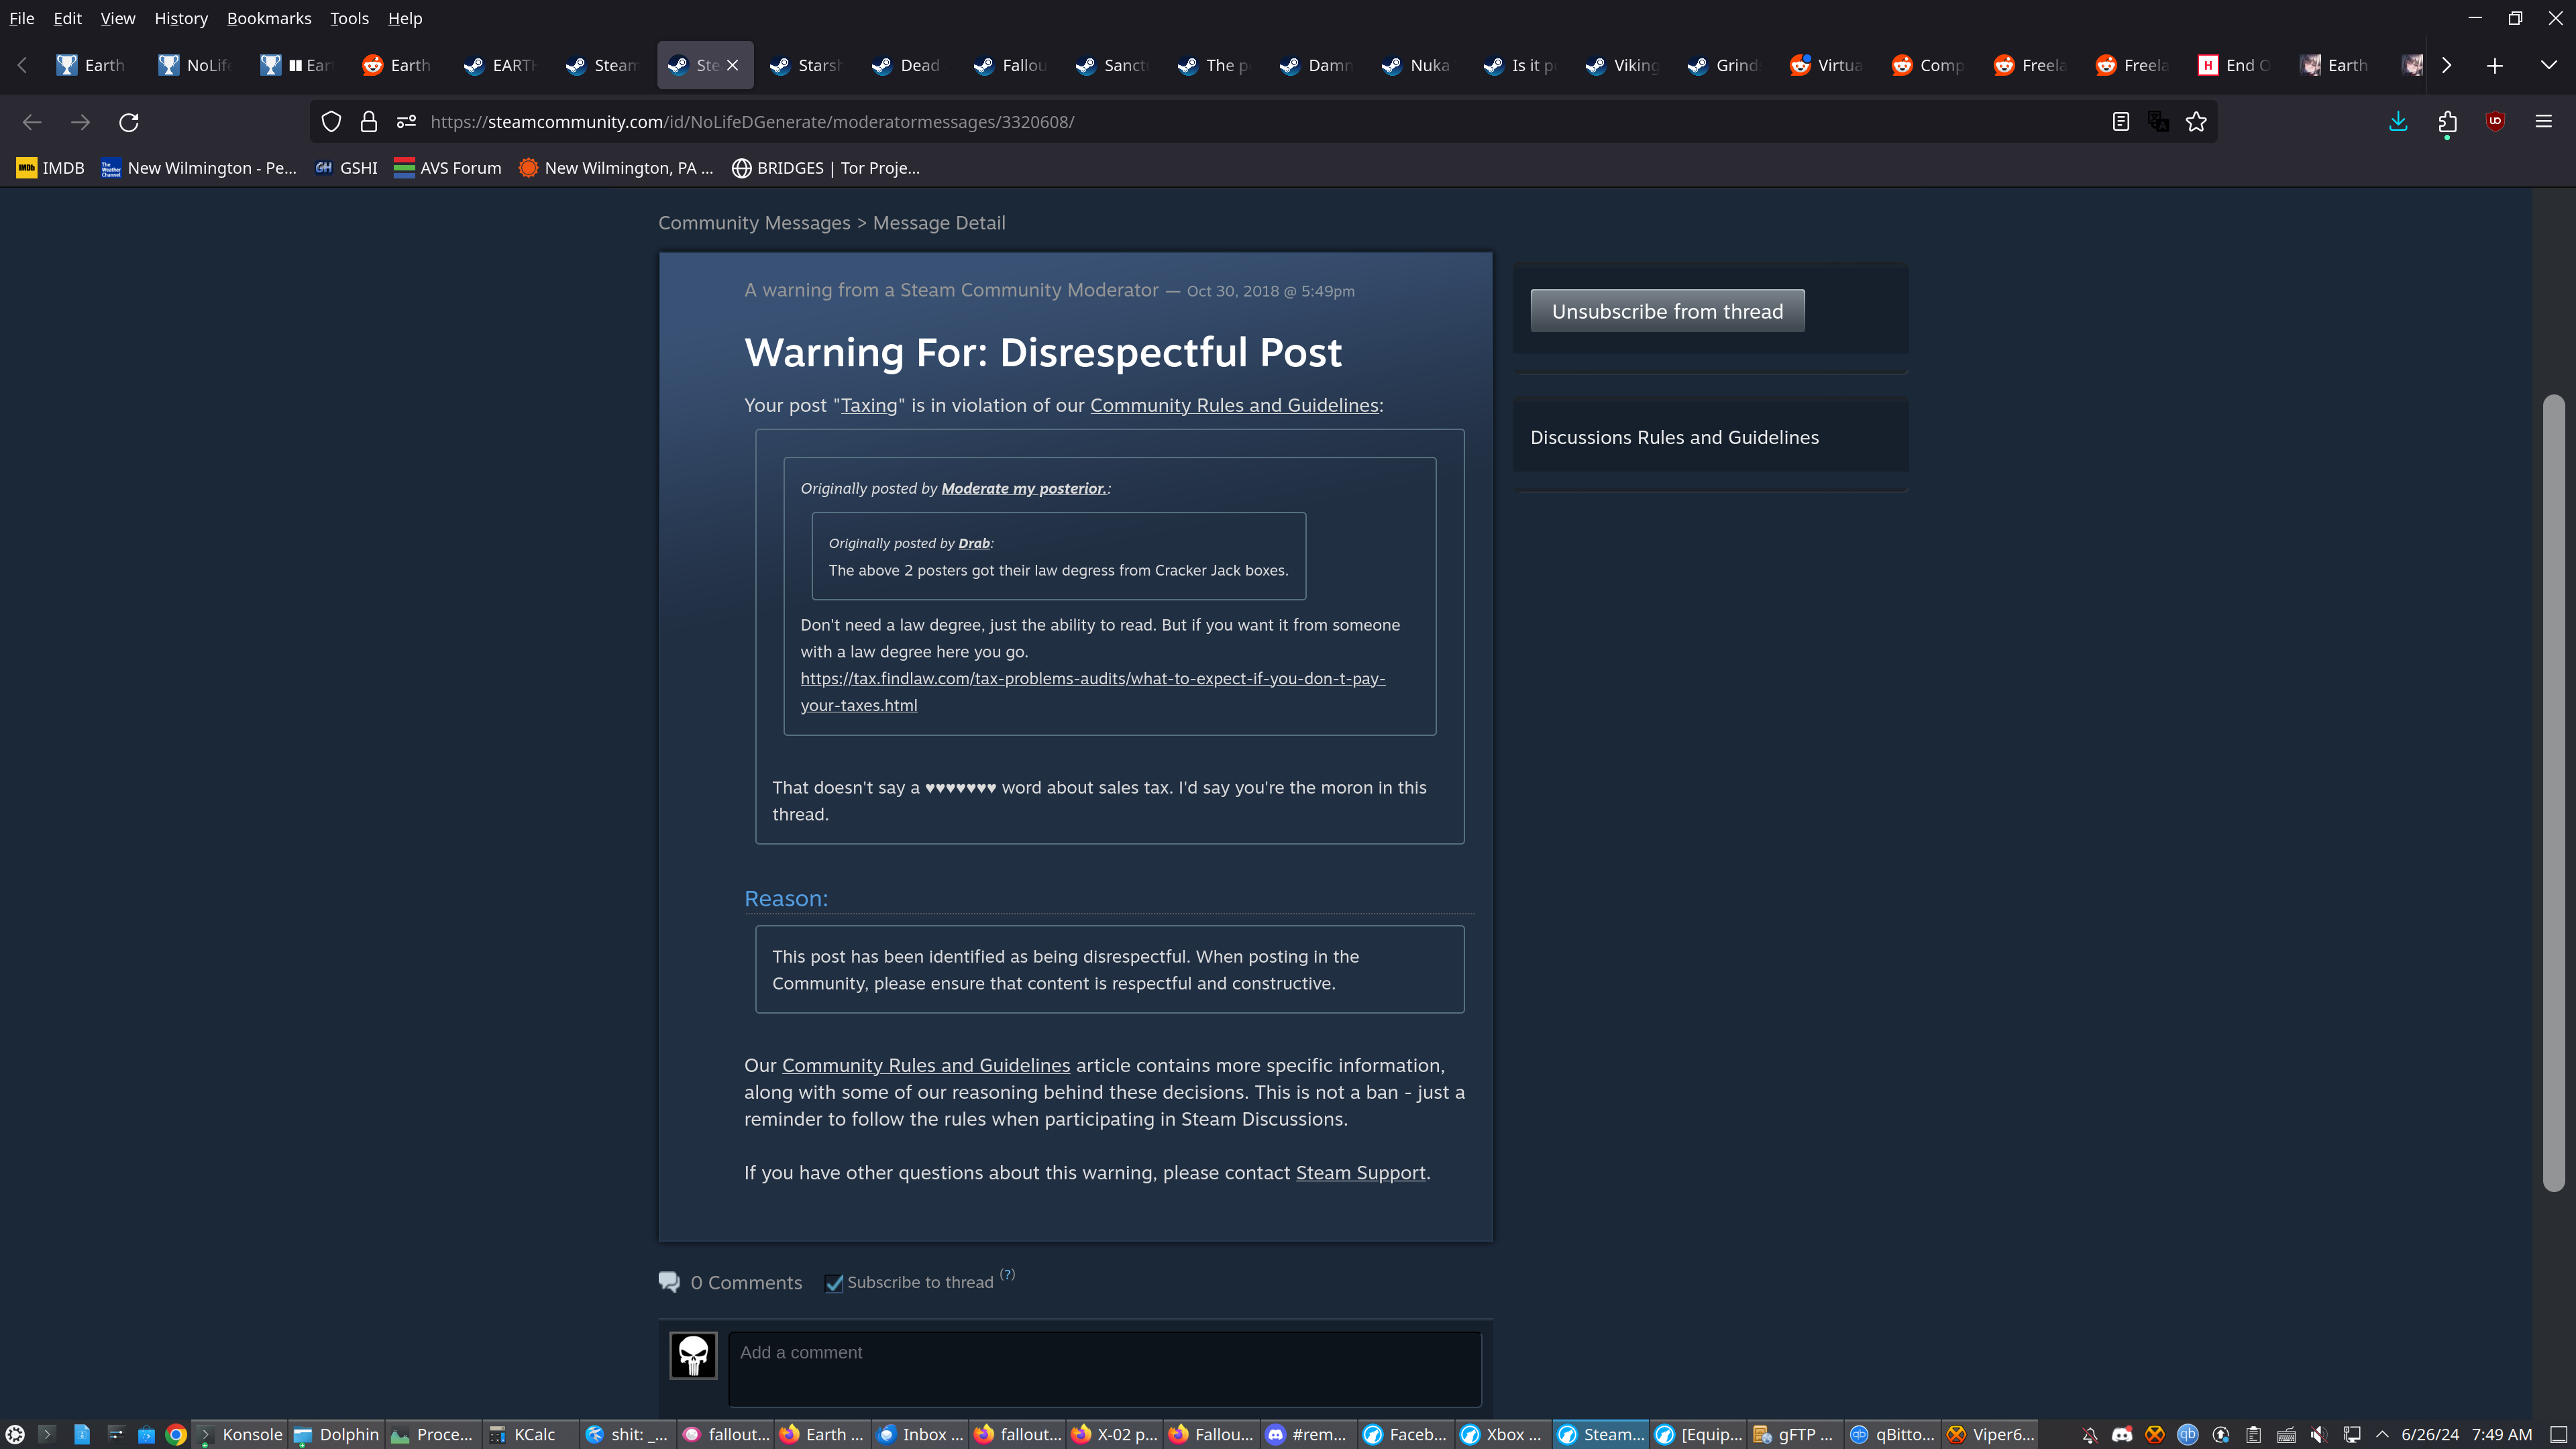Reload the current page
Image resolution: width=2576 pixels, height=1449 pixels.
(x=129, y=122)
